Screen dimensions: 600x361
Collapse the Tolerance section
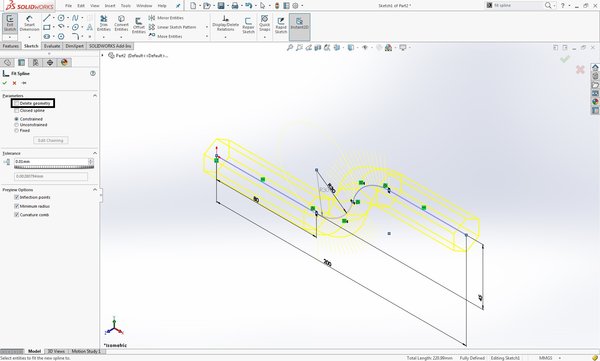[x=95, y=153]
